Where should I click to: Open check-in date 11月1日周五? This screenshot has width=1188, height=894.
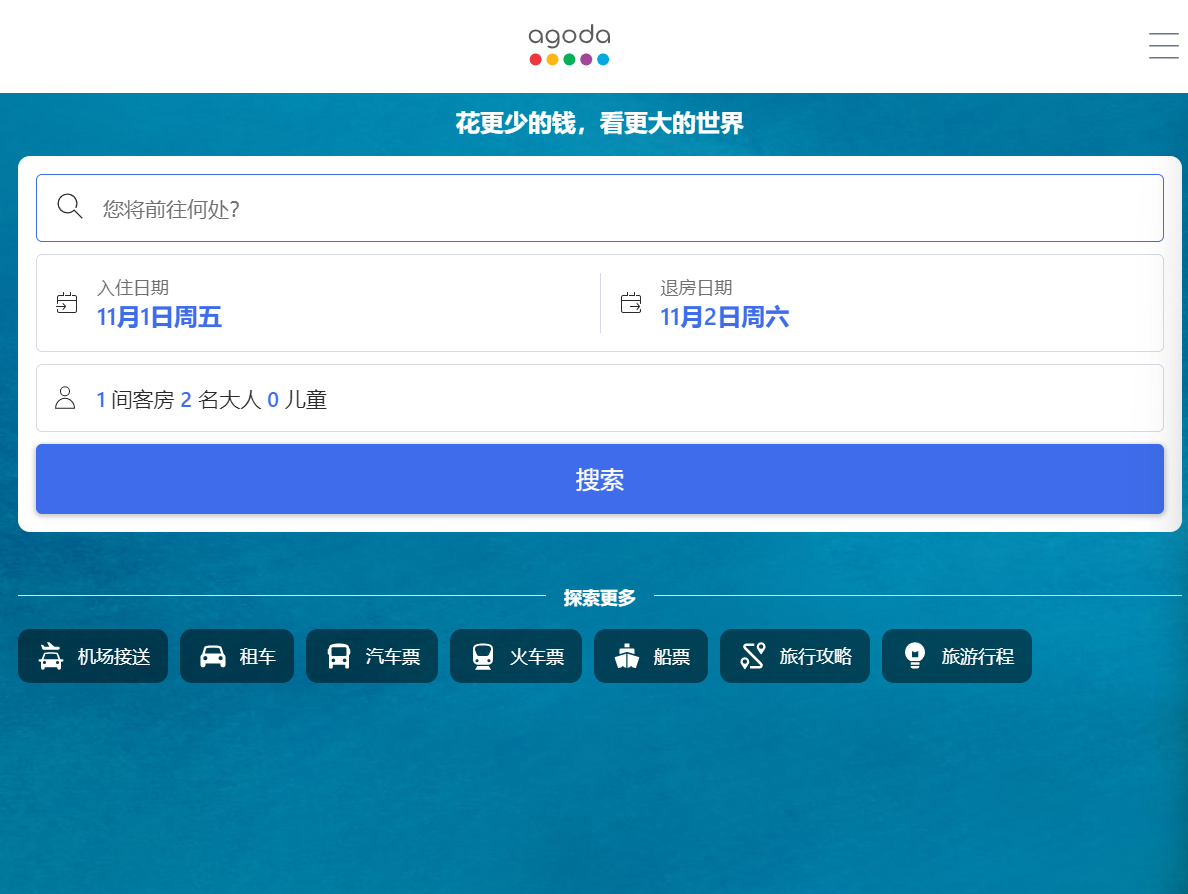tap(318, 303)
